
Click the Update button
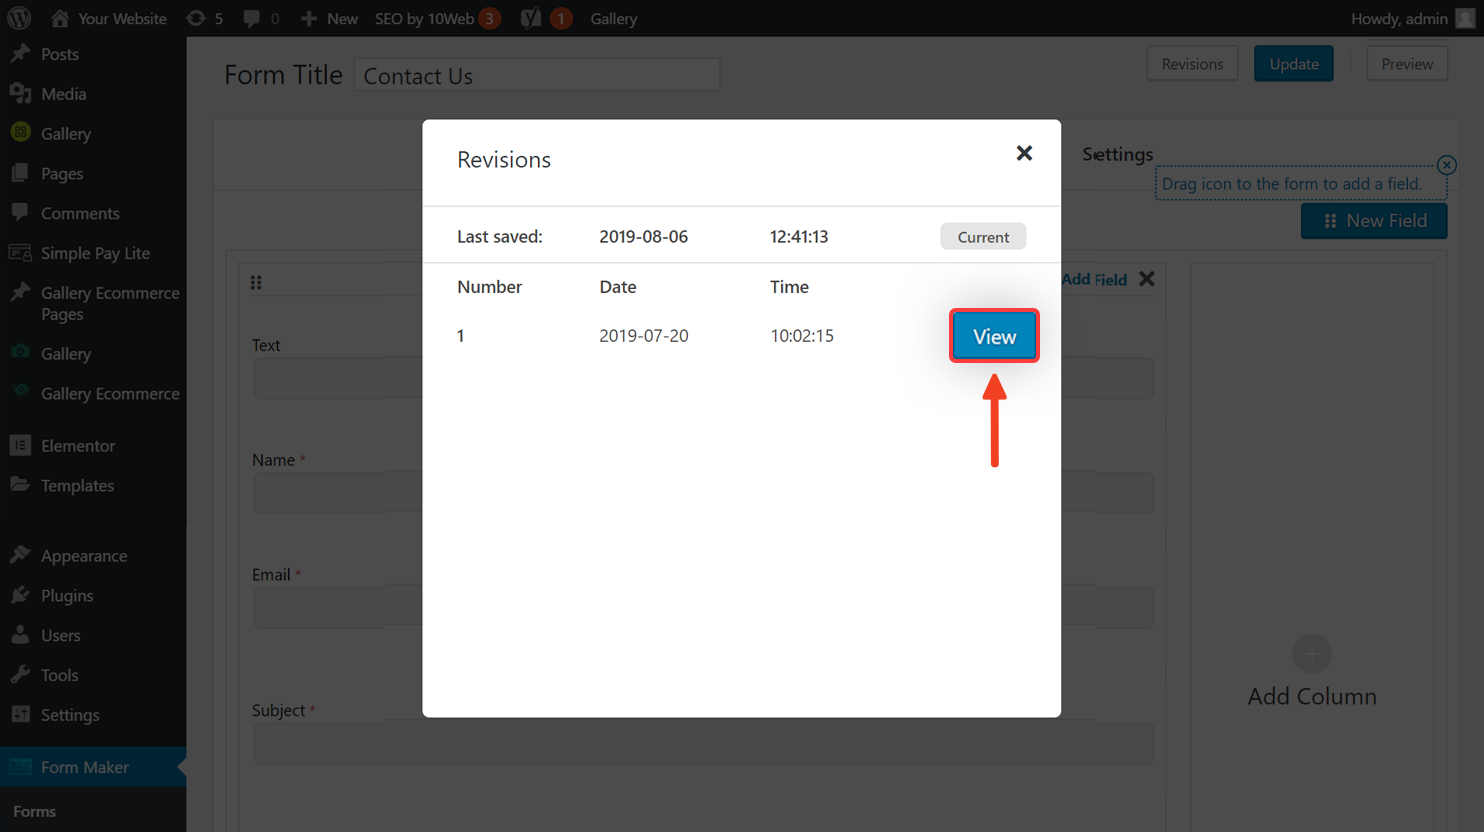coord(1294,64)
